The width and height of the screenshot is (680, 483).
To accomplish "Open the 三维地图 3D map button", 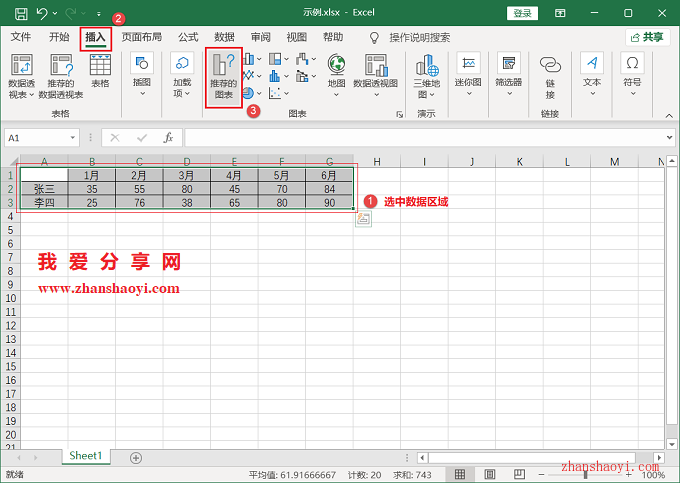I will tap(426, 76).
